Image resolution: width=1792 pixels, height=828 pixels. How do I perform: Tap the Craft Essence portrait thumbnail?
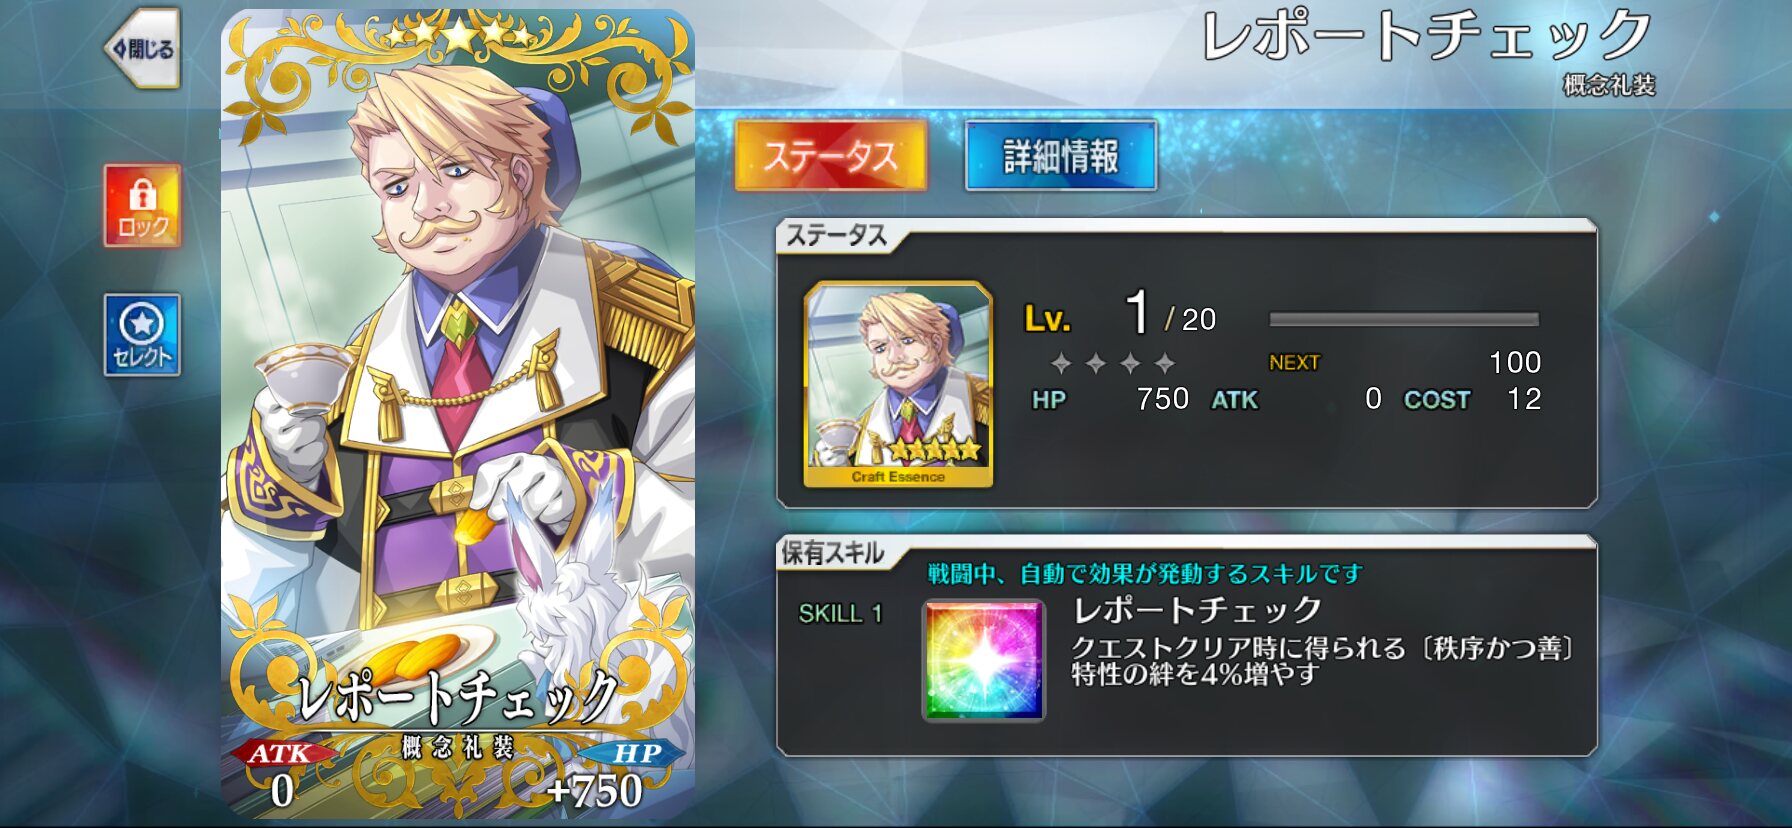click(x=898, y=384)
